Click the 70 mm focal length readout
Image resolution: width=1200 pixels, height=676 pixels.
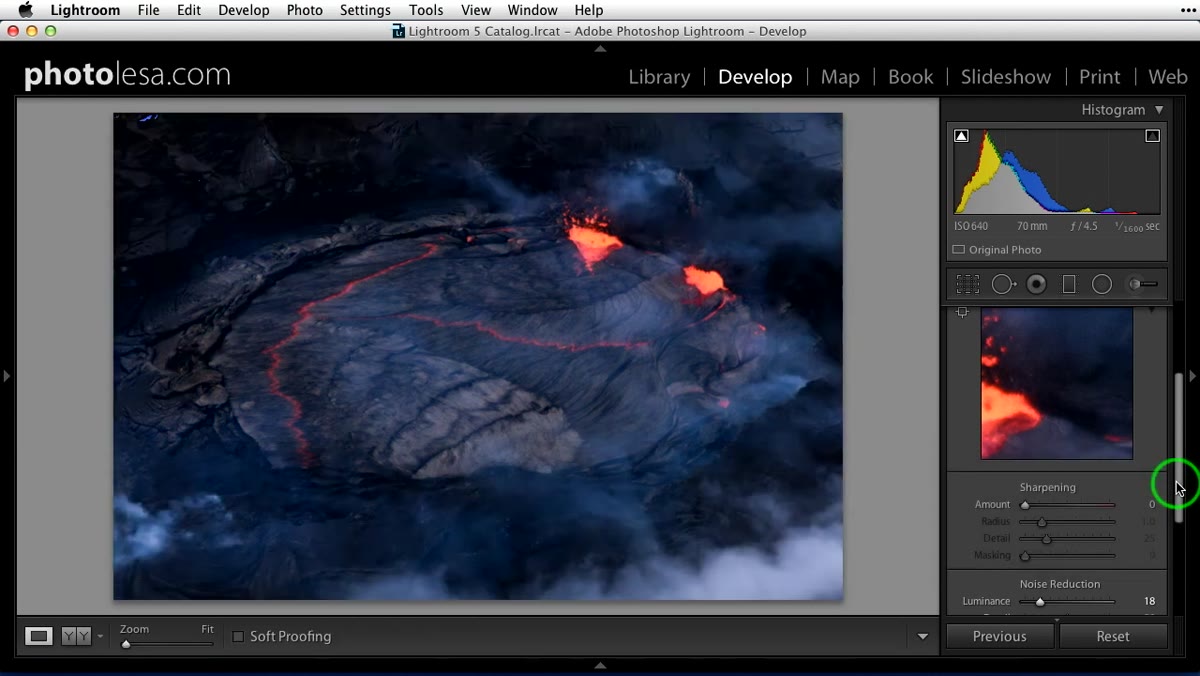click(1032, 227)
